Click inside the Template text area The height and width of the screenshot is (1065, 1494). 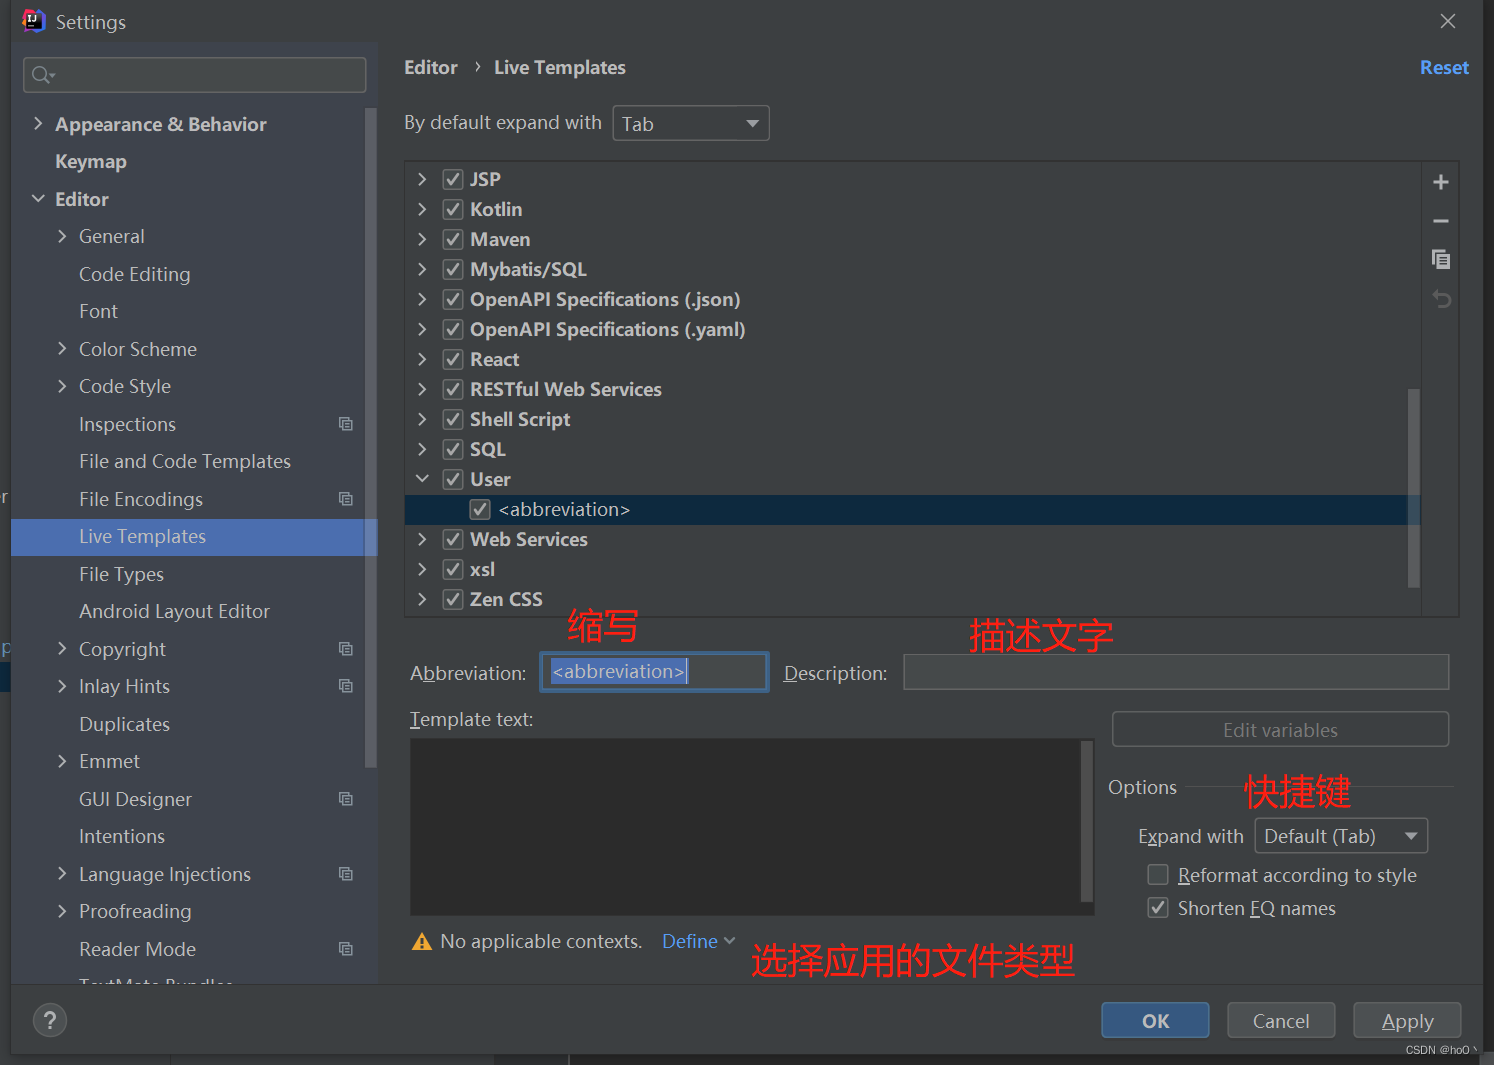pos(745,827)
